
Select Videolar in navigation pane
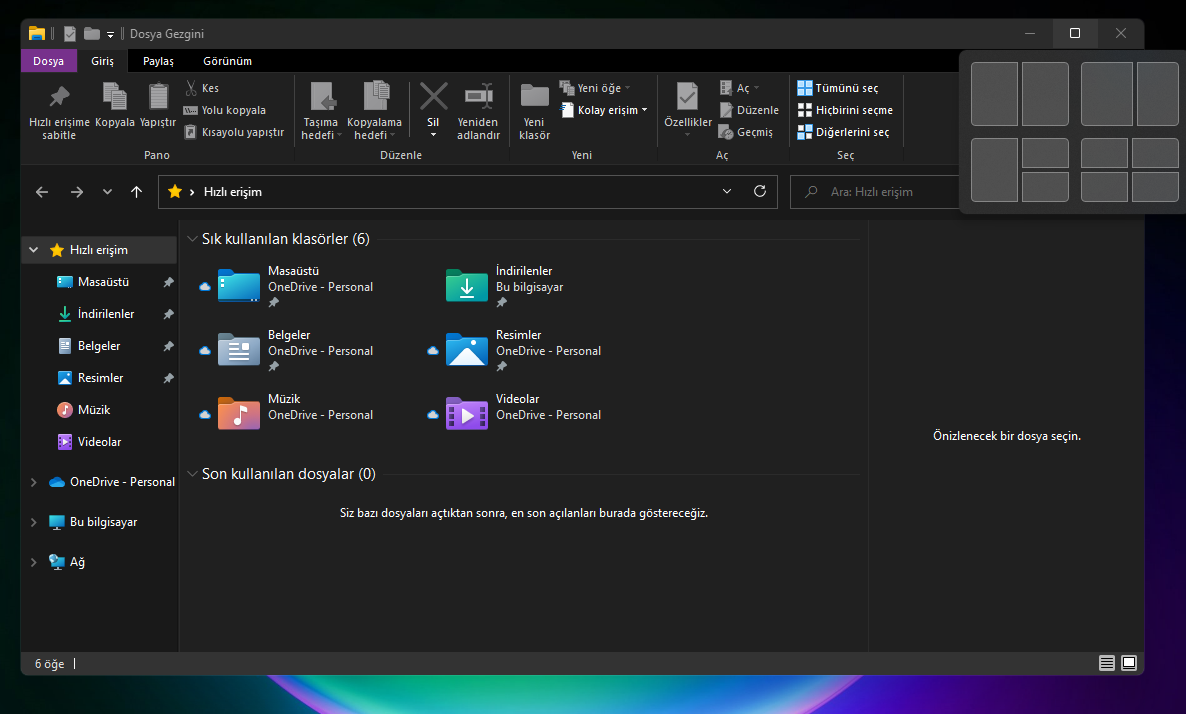click(99, 442)
